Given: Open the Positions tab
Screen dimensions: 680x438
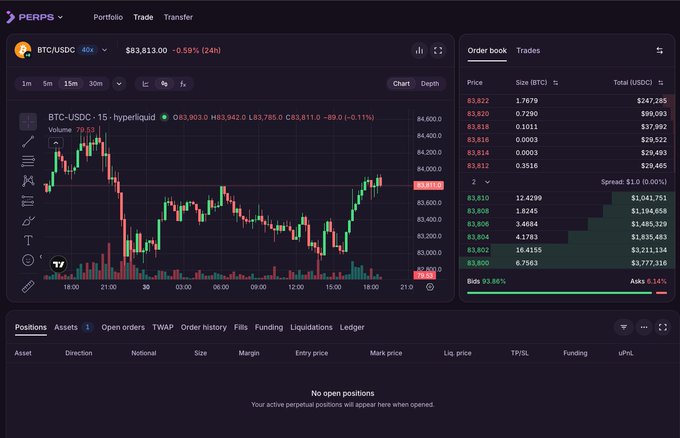Looking at the screenshot, I should tap(31, 327).
